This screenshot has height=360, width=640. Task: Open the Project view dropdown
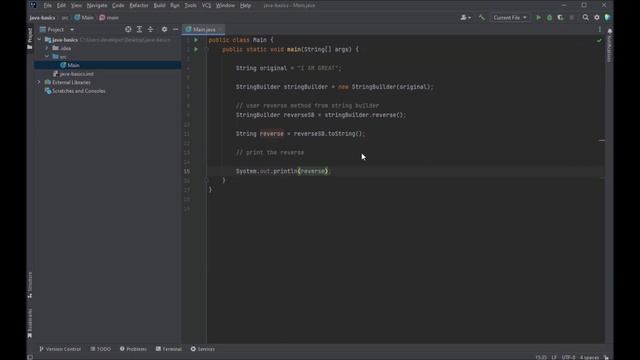(x=57, y=29)
